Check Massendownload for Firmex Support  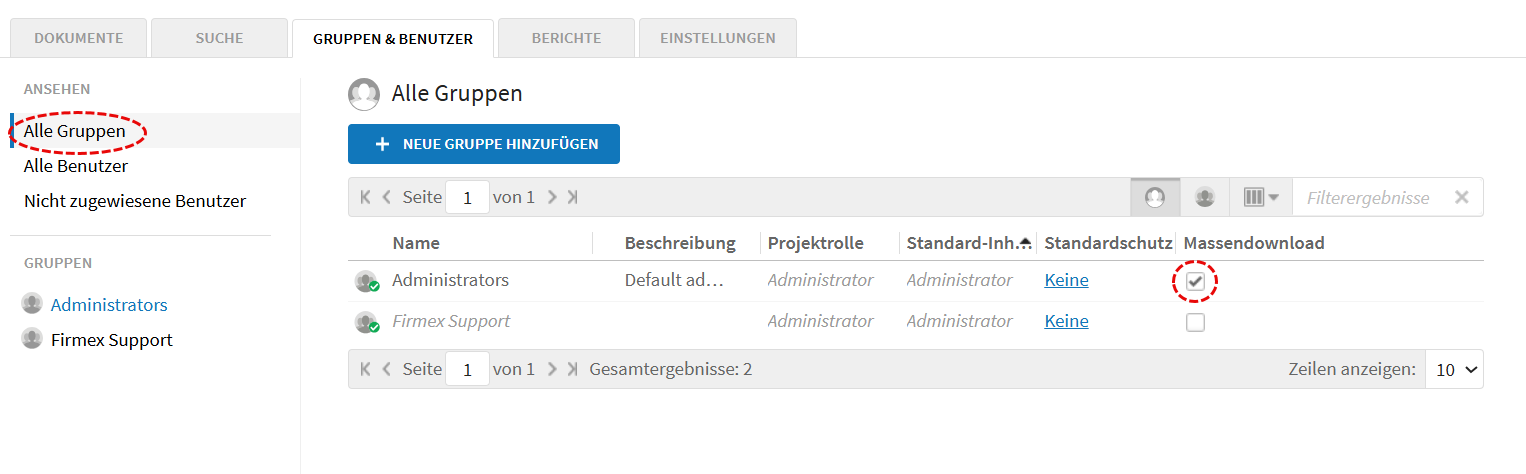1195,322
